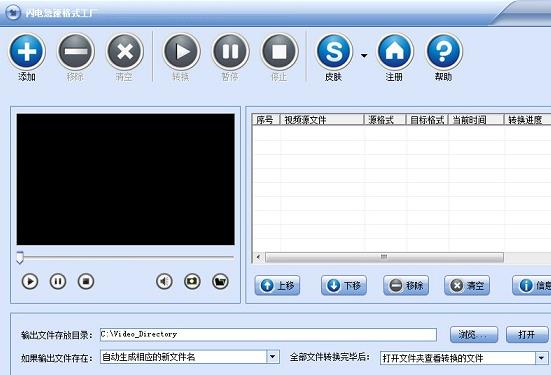The height and width of the screenshot is (375, 551).
Task: Click the 目标格式 column header
Action: pyautogui.click(x=427, y=119)
